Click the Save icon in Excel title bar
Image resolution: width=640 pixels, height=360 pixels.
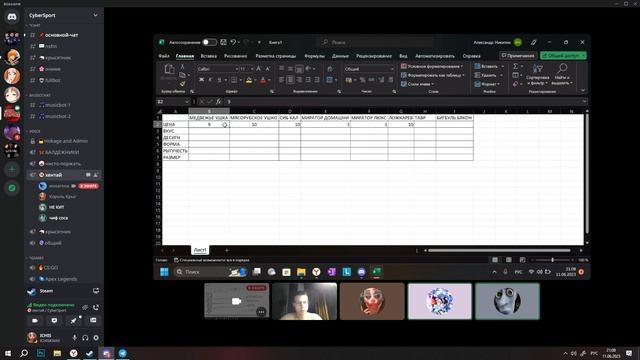pos(223,42)
